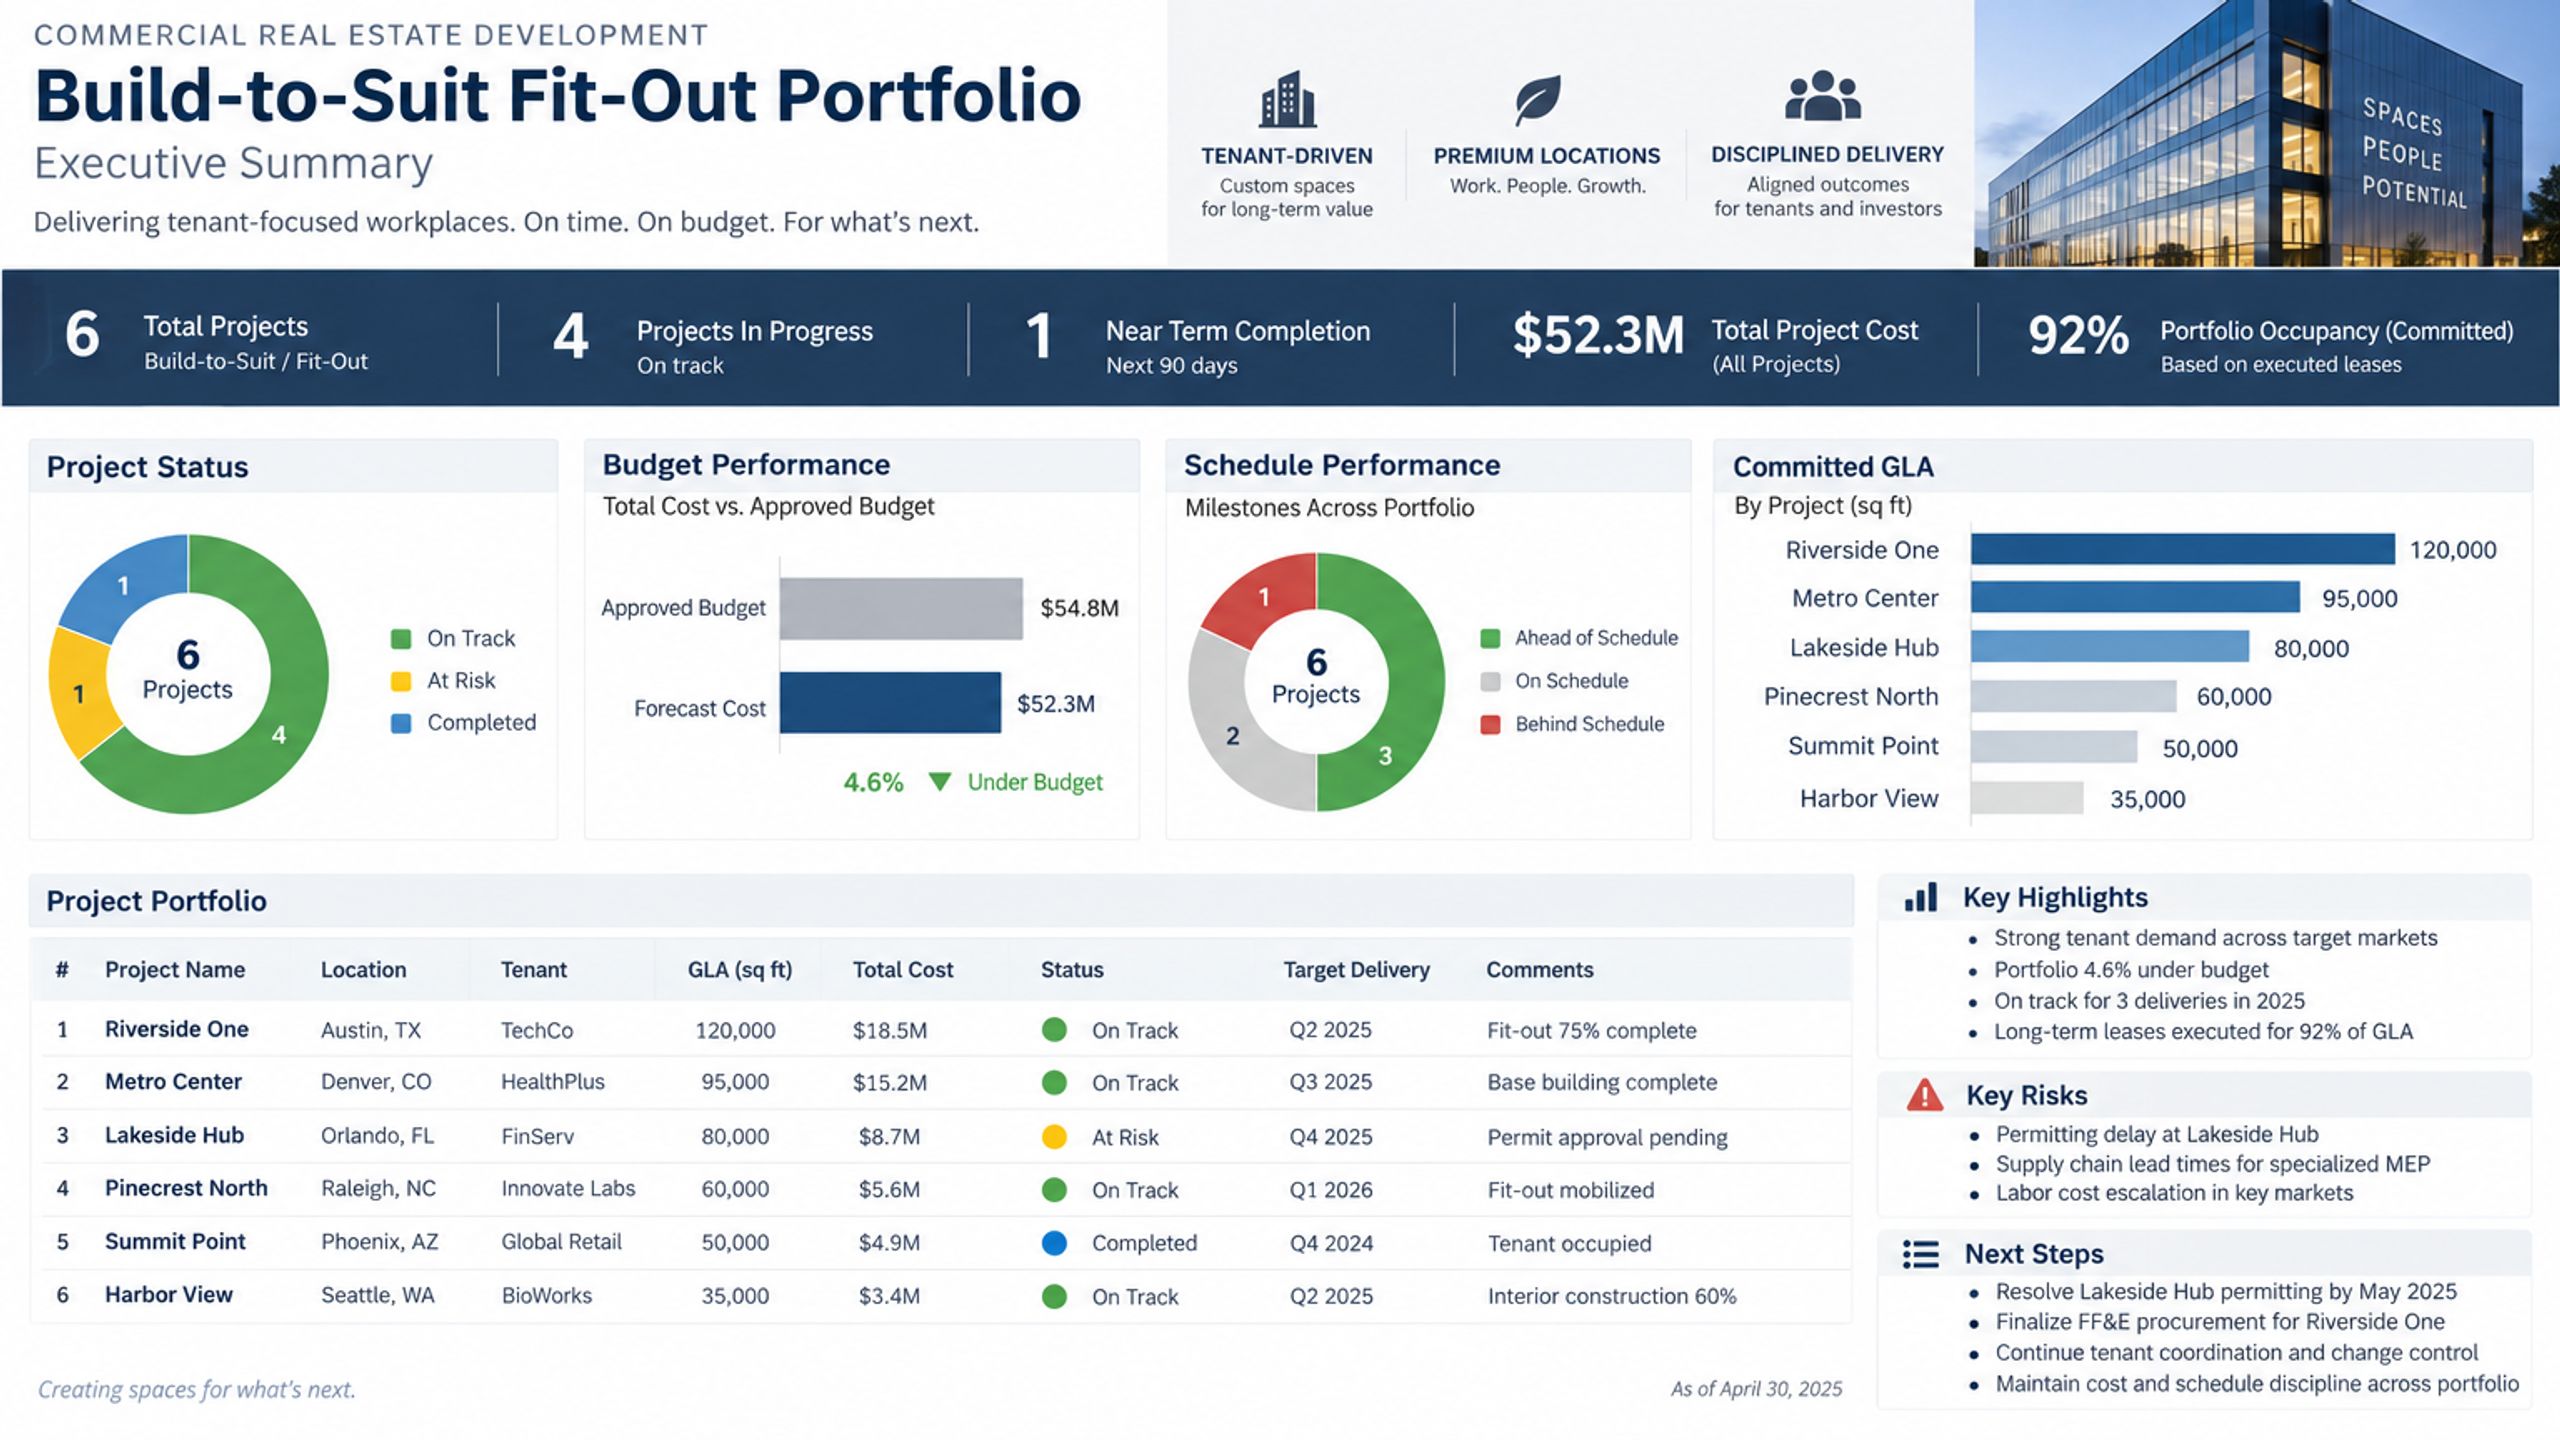This screenshot has width=2560, height=1440.
Task: Click the 92% Portfolio Occupancy figure
Action: pyautogui.click(x=2078, y=335)
